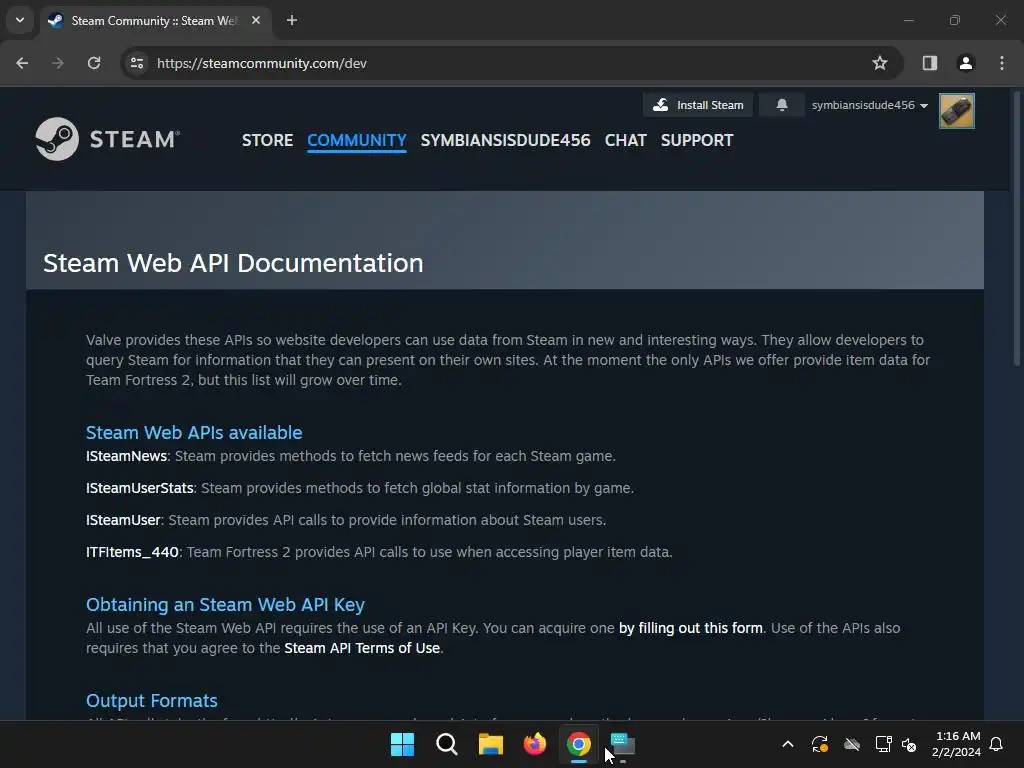Open the COMMUNITY menu
This screenshot has height=768, width=1024.
[x=357, y=140]
